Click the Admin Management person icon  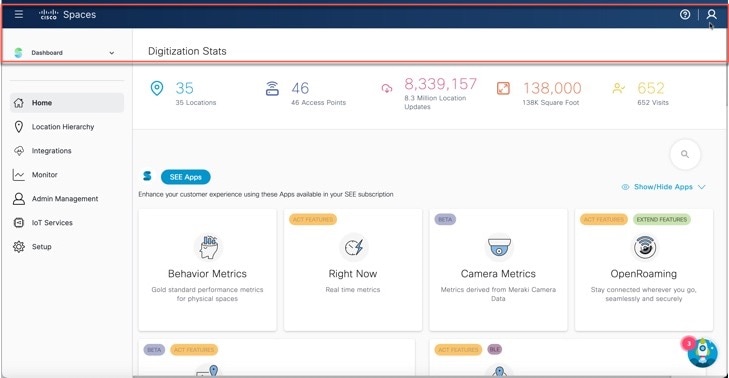[19, 199]
